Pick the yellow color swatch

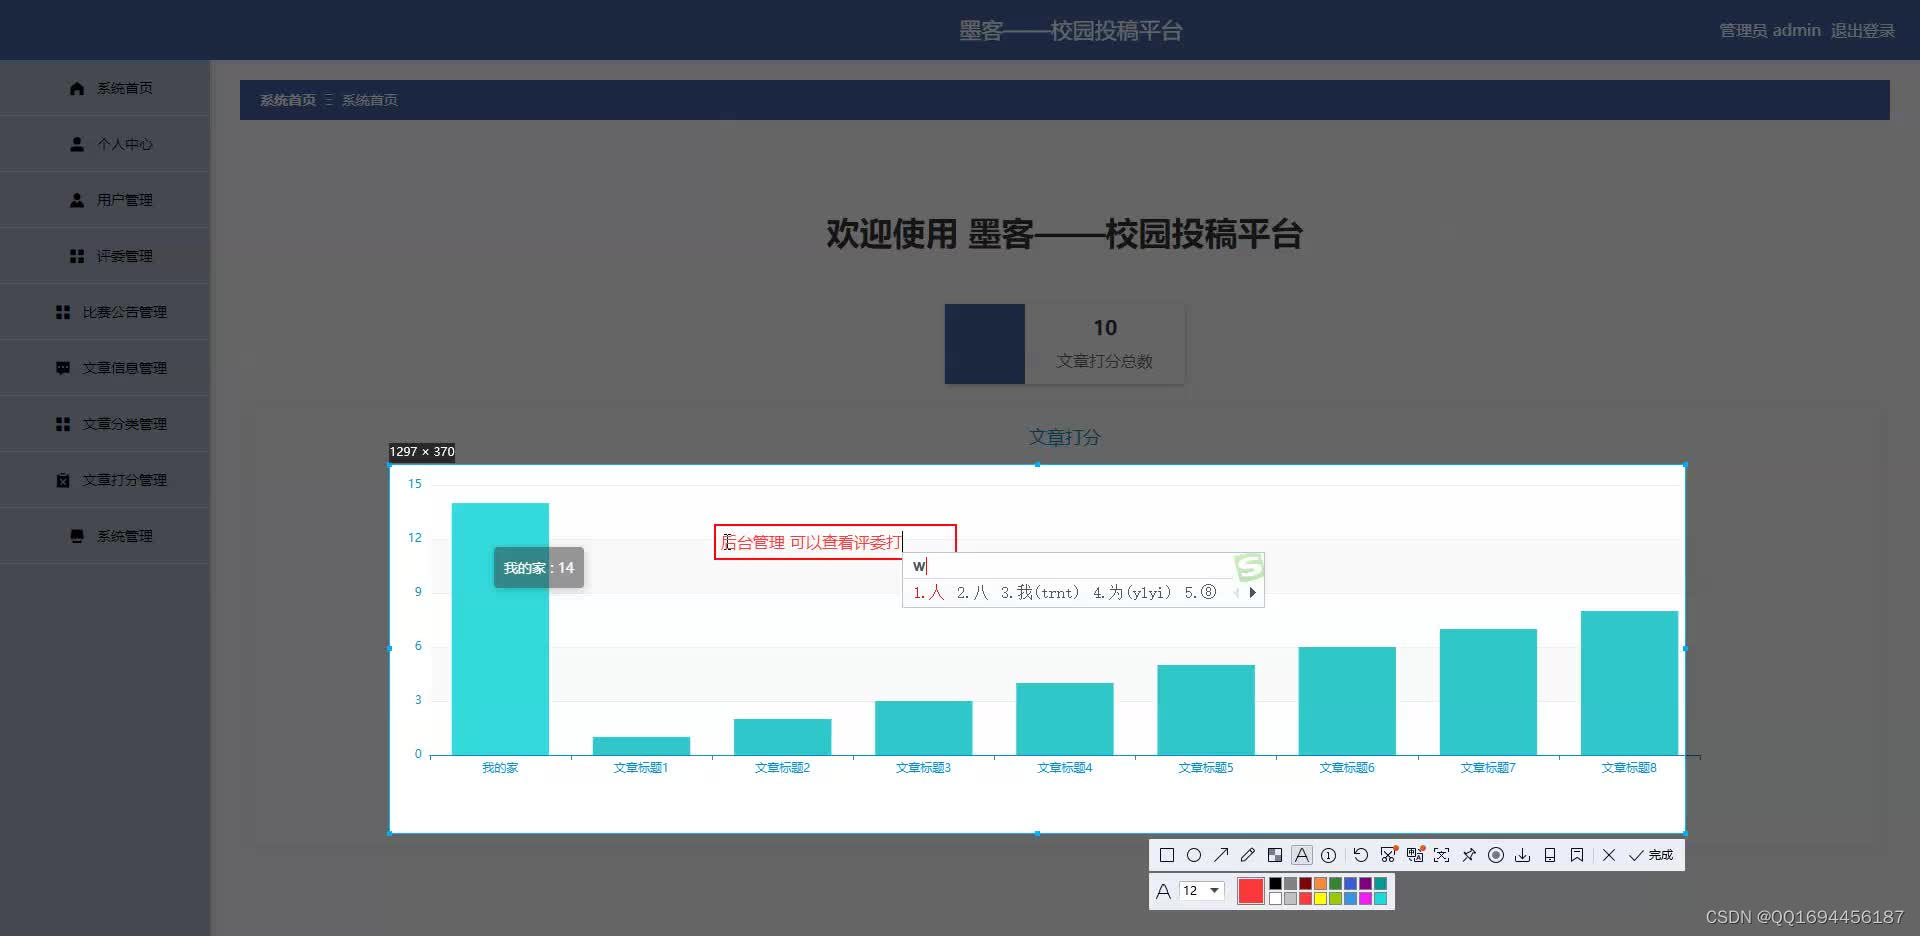[1320, 898]
